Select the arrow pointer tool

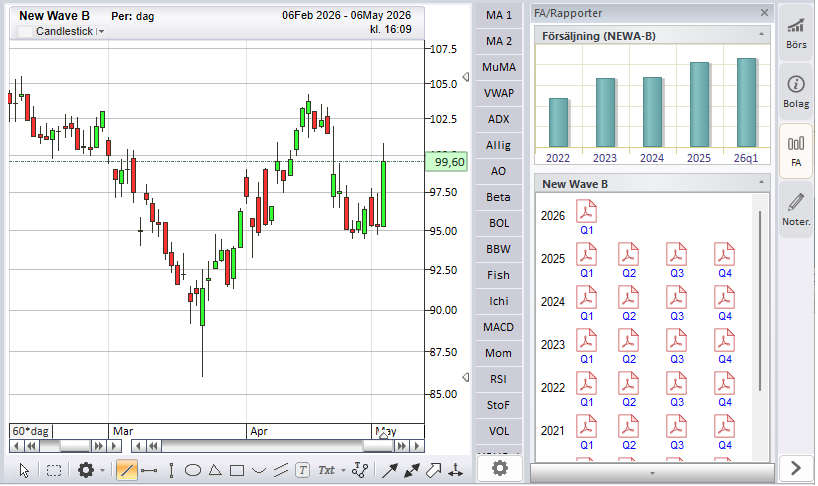[x=24, y=470]
